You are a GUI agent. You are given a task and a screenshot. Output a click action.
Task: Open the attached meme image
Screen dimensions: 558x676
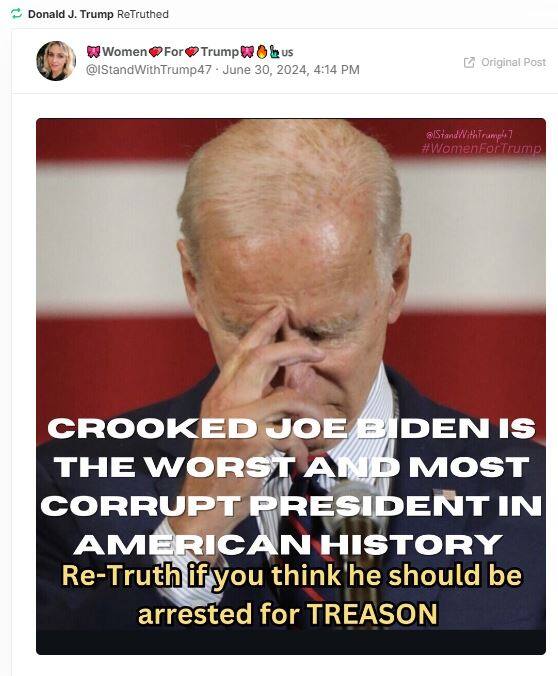(x=291, y=386)
